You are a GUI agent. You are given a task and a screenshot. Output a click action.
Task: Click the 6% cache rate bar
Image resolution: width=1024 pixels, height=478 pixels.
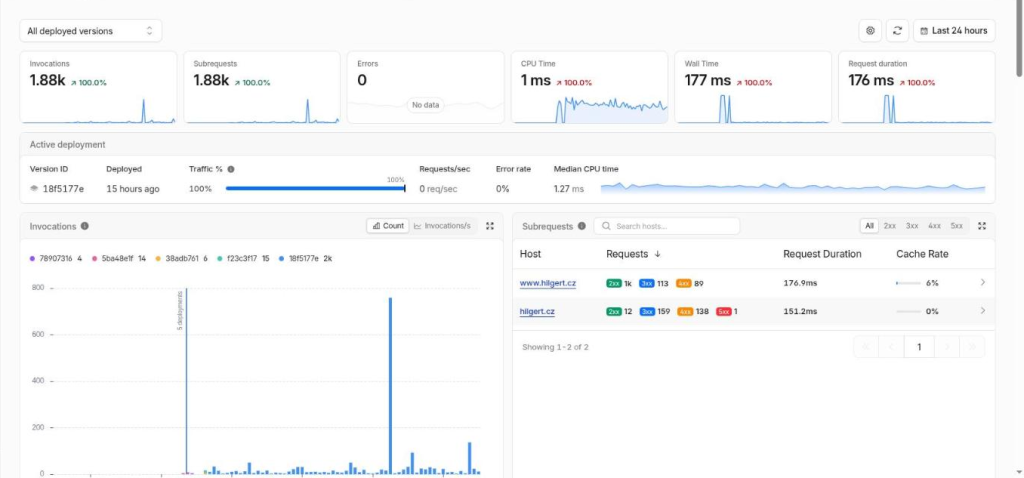tap(908, 283)
